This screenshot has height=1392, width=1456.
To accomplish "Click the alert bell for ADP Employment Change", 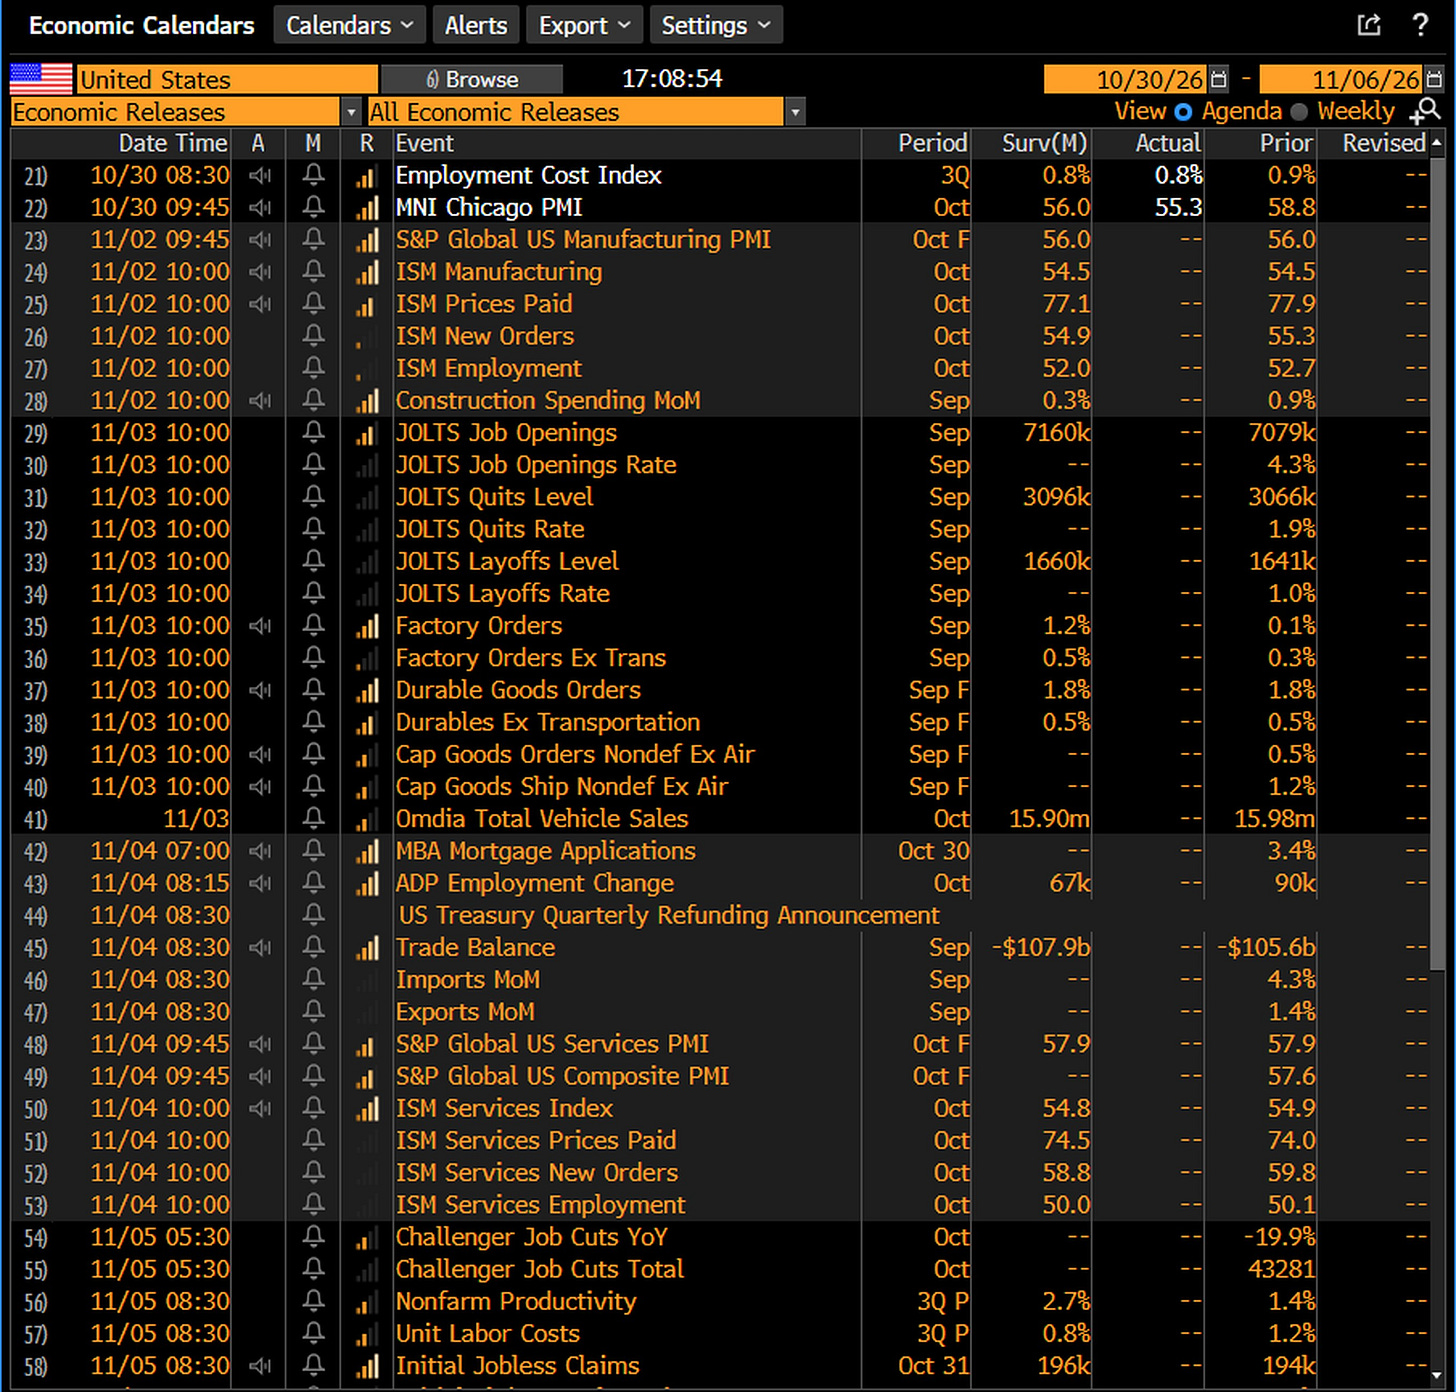I will click(x=313, y=884).
